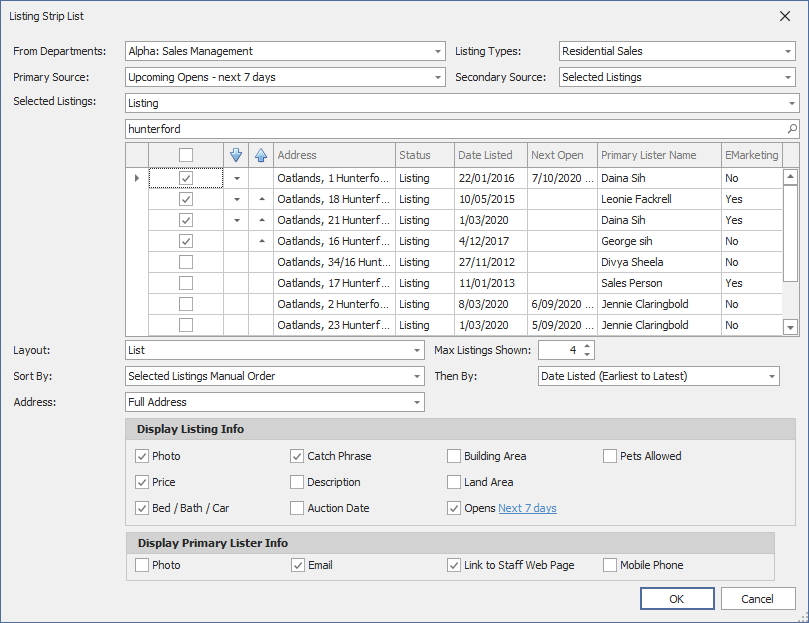Open the From Departments dropdown

(x=438, y=51)
